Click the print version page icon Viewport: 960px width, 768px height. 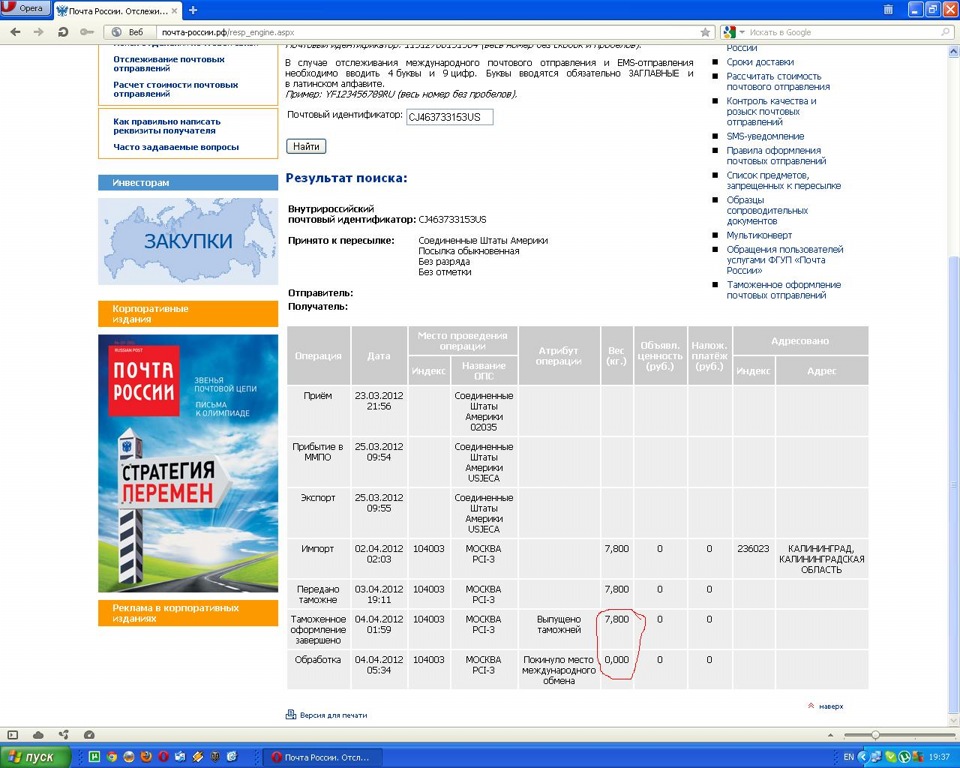pyautogui.click(x=291, y=714)
